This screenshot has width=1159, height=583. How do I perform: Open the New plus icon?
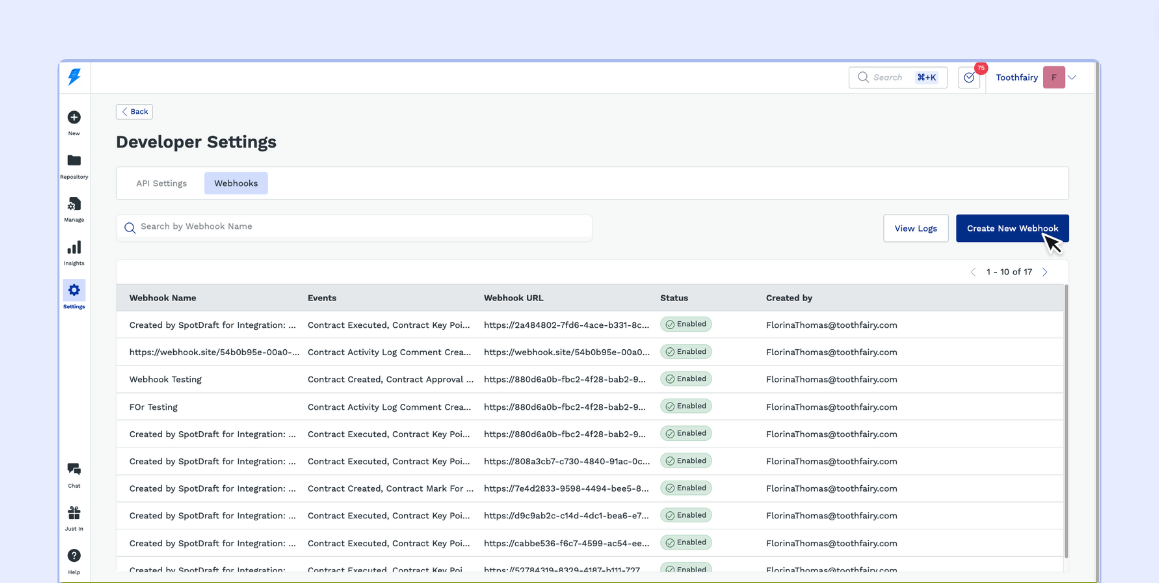(x=74, y=118)
